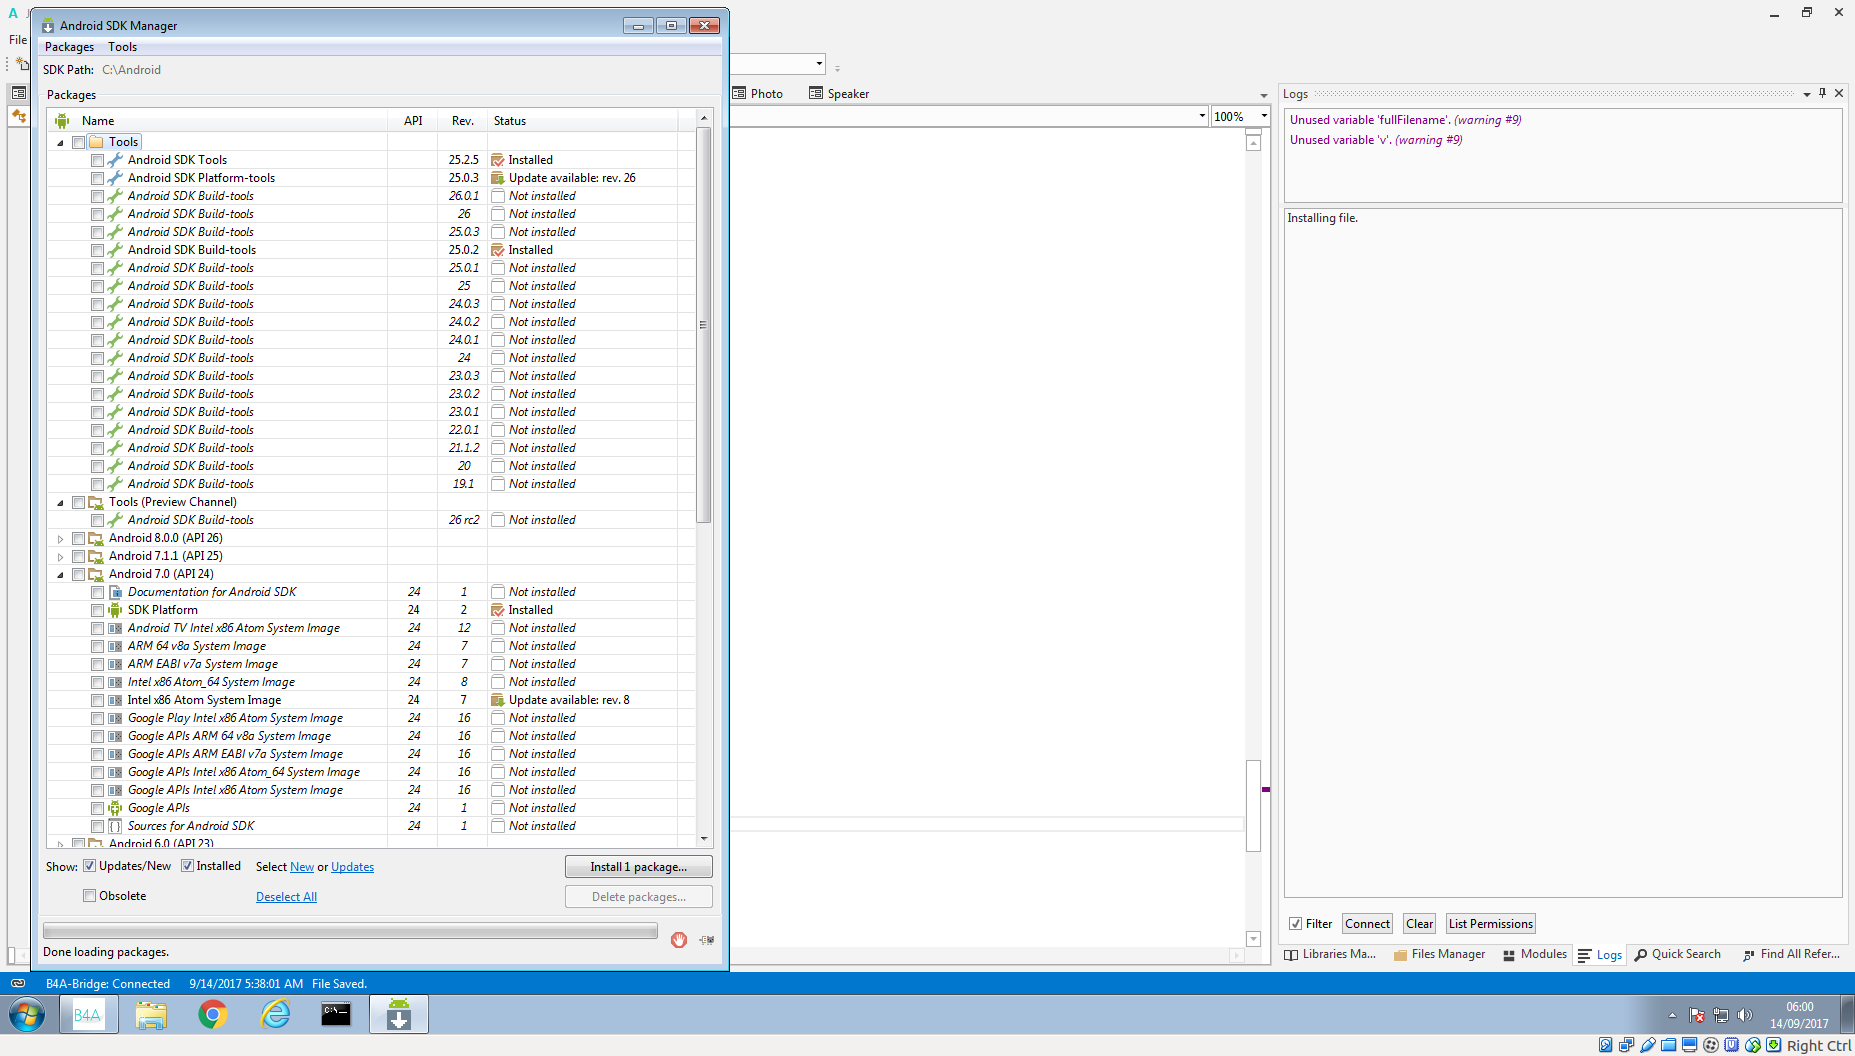Click the package list vertical scrollbar
Viewport: 1855px width, 1056px height.
pos(704,325)
